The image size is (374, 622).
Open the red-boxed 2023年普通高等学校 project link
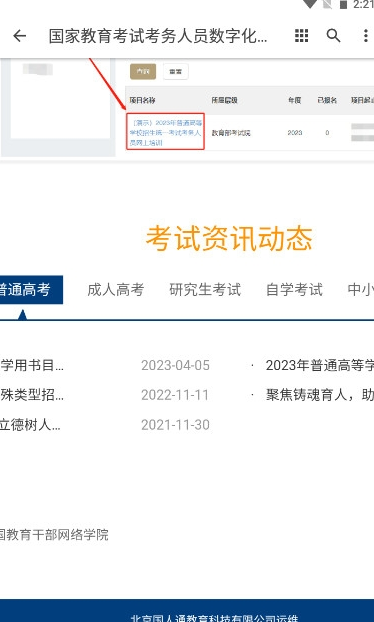(165, 132)
